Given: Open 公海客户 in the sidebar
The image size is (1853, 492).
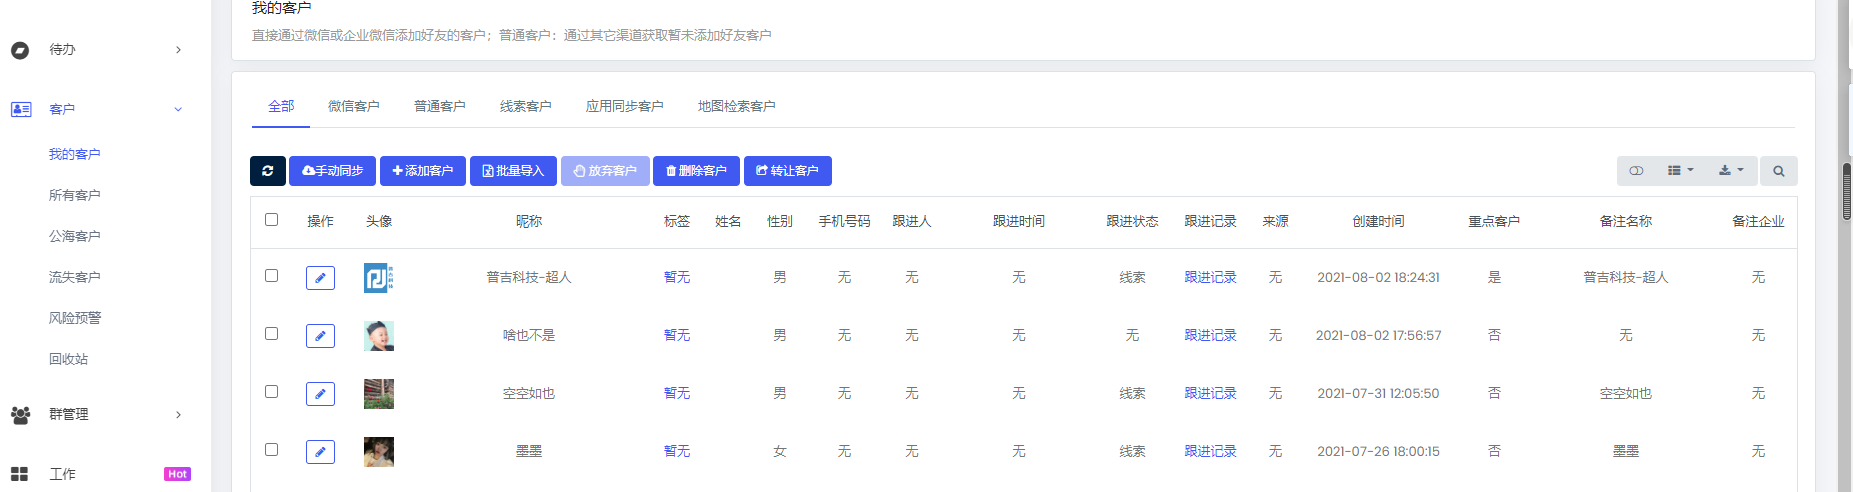Looking at the screenshot, I should pos(75,237).
